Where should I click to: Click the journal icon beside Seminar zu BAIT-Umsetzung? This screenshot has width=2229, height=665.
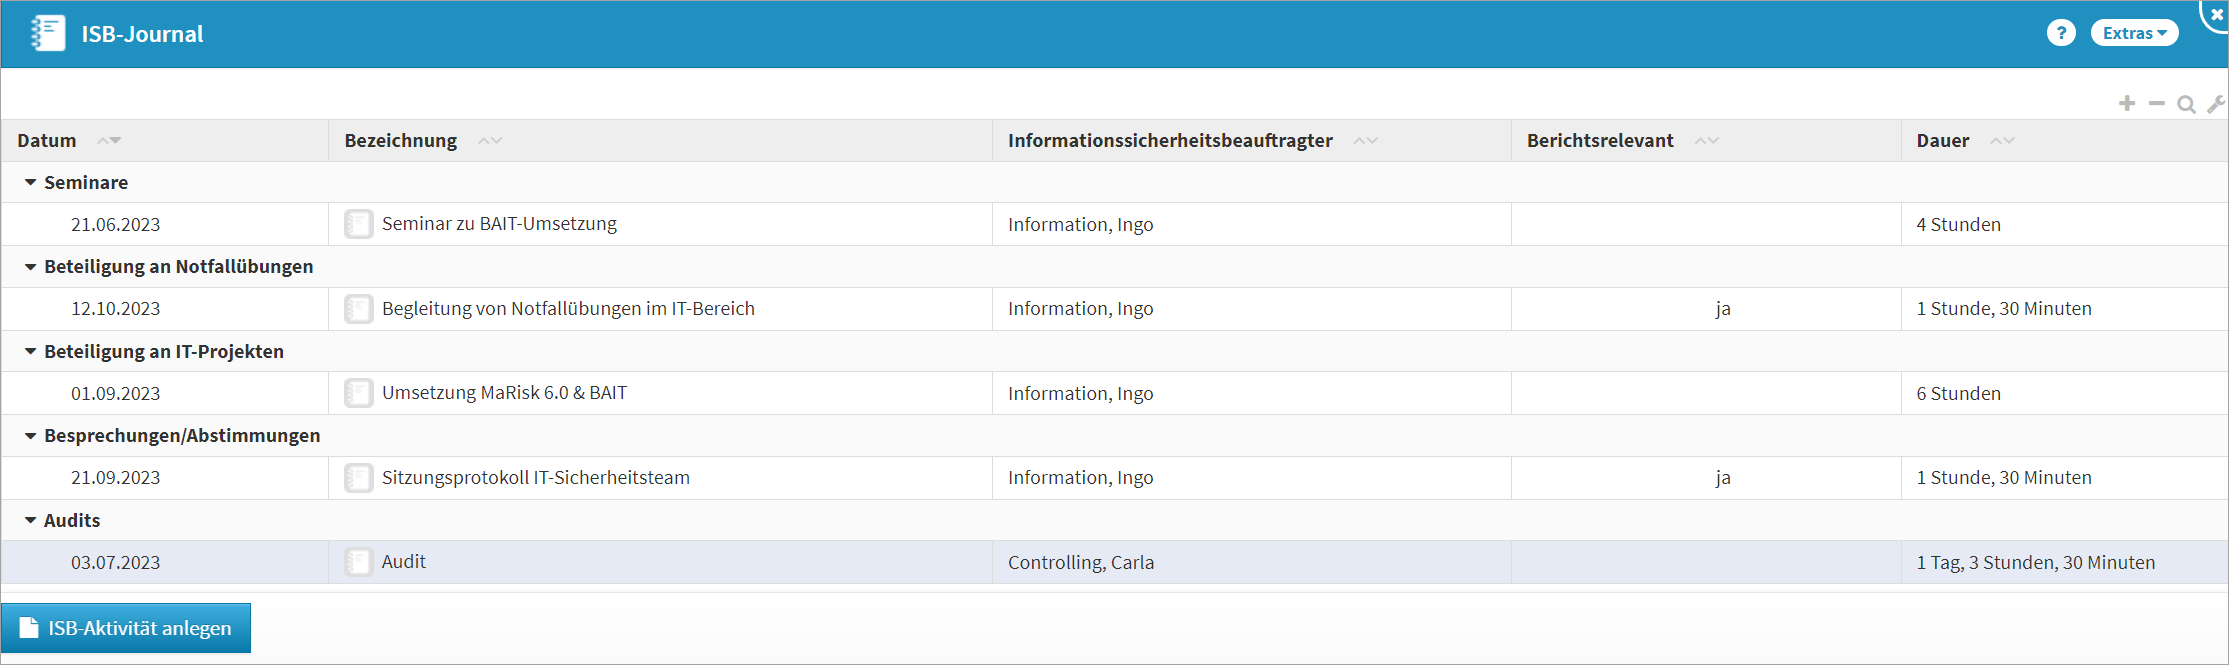pos(358,224)
